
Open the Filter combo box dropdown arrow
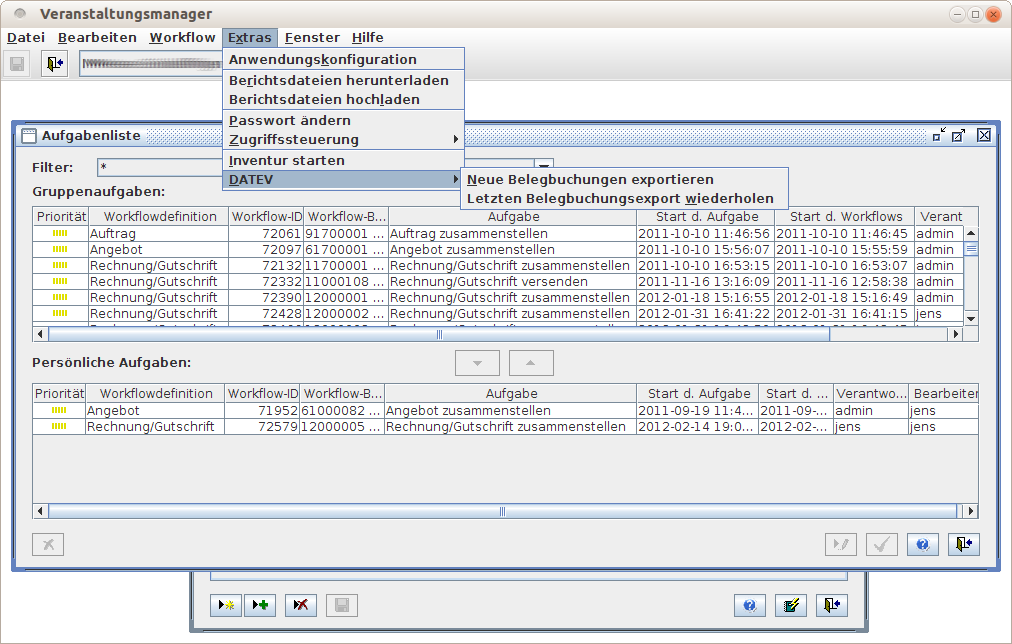[544, 167]
